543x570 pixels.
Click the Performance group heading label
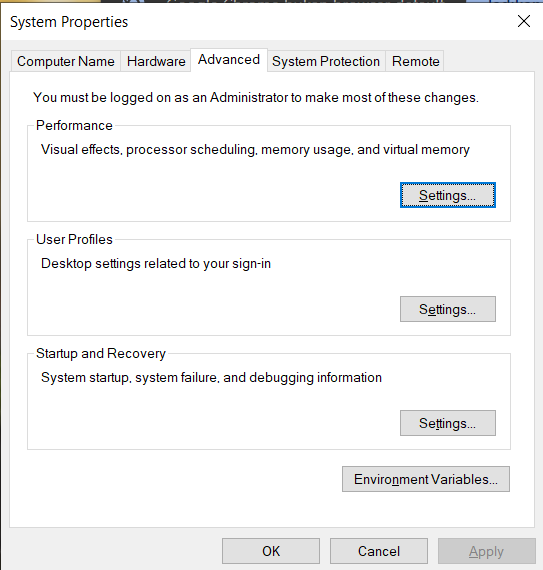point(74,125)
